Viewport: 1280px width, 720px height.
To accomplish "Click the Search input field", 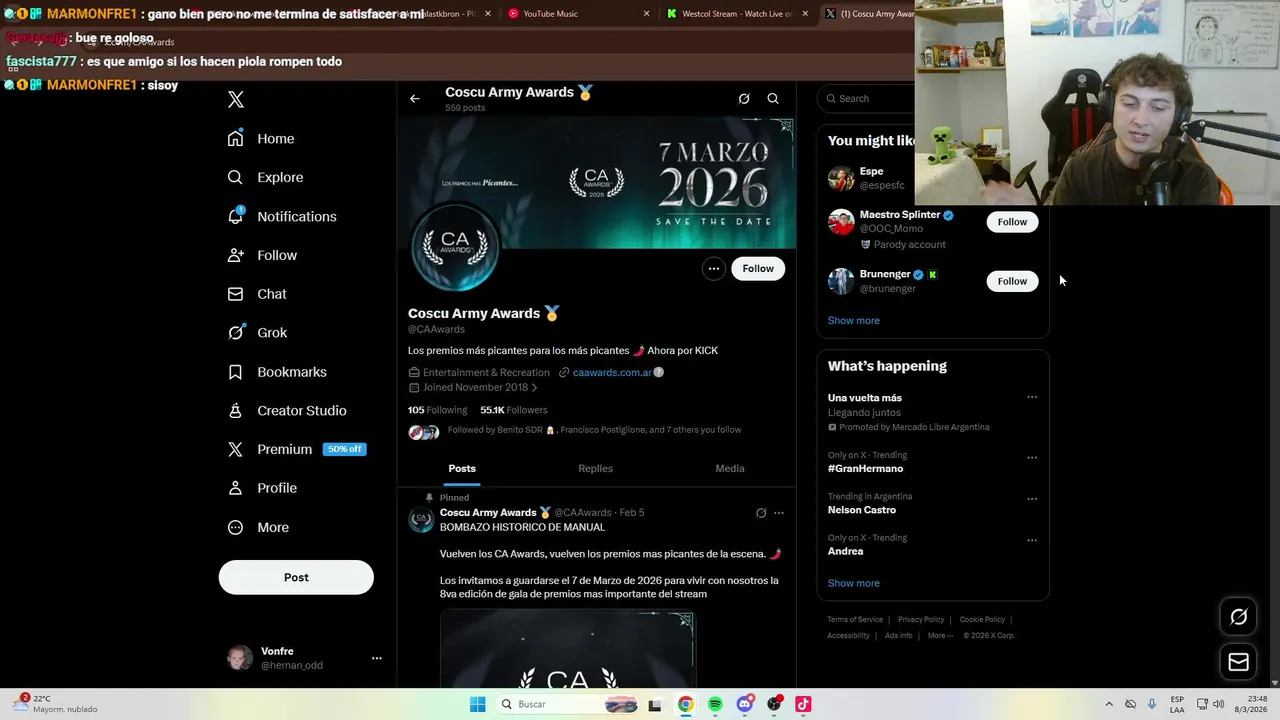I will [868, 98].
